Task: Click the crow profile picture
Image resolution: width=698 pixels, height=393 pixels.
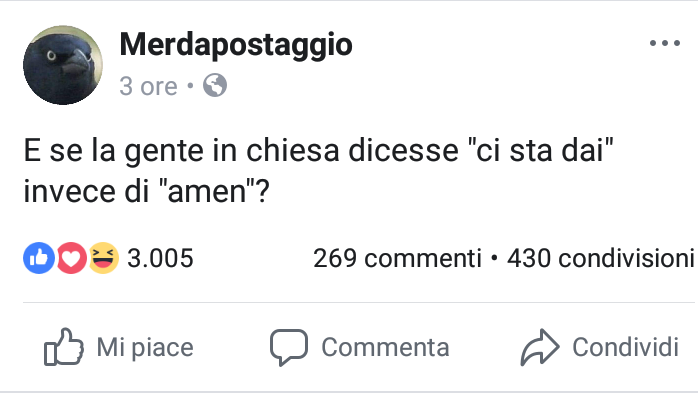Action: [63, 65]
